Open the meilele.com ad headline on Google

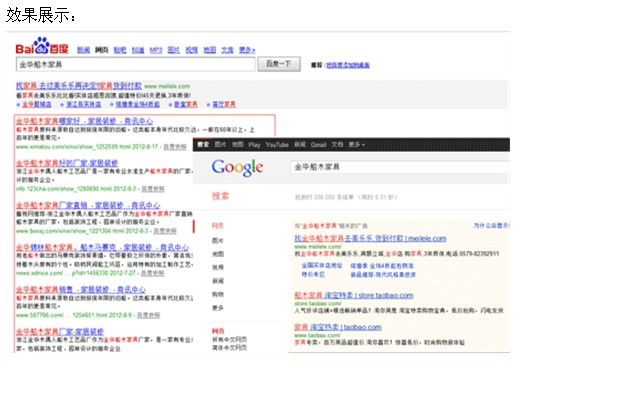(370, 238)
